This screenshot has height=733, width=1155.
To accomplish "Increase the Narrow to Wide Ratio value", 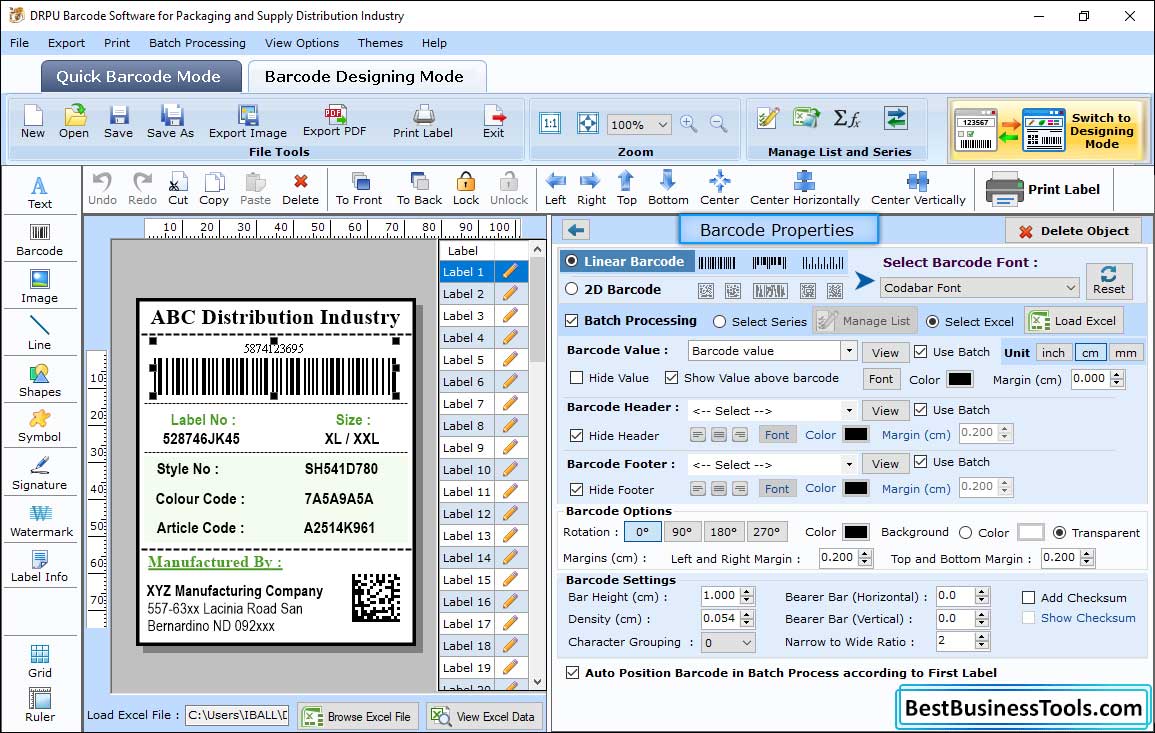I will [x=981, y=637].
